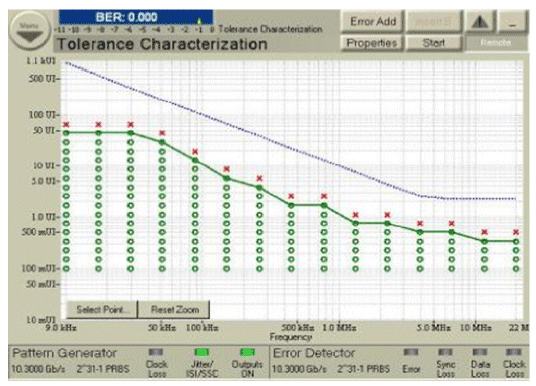Click the Error Detector Error indicator
Screen dimensions: 536x386
411,352
